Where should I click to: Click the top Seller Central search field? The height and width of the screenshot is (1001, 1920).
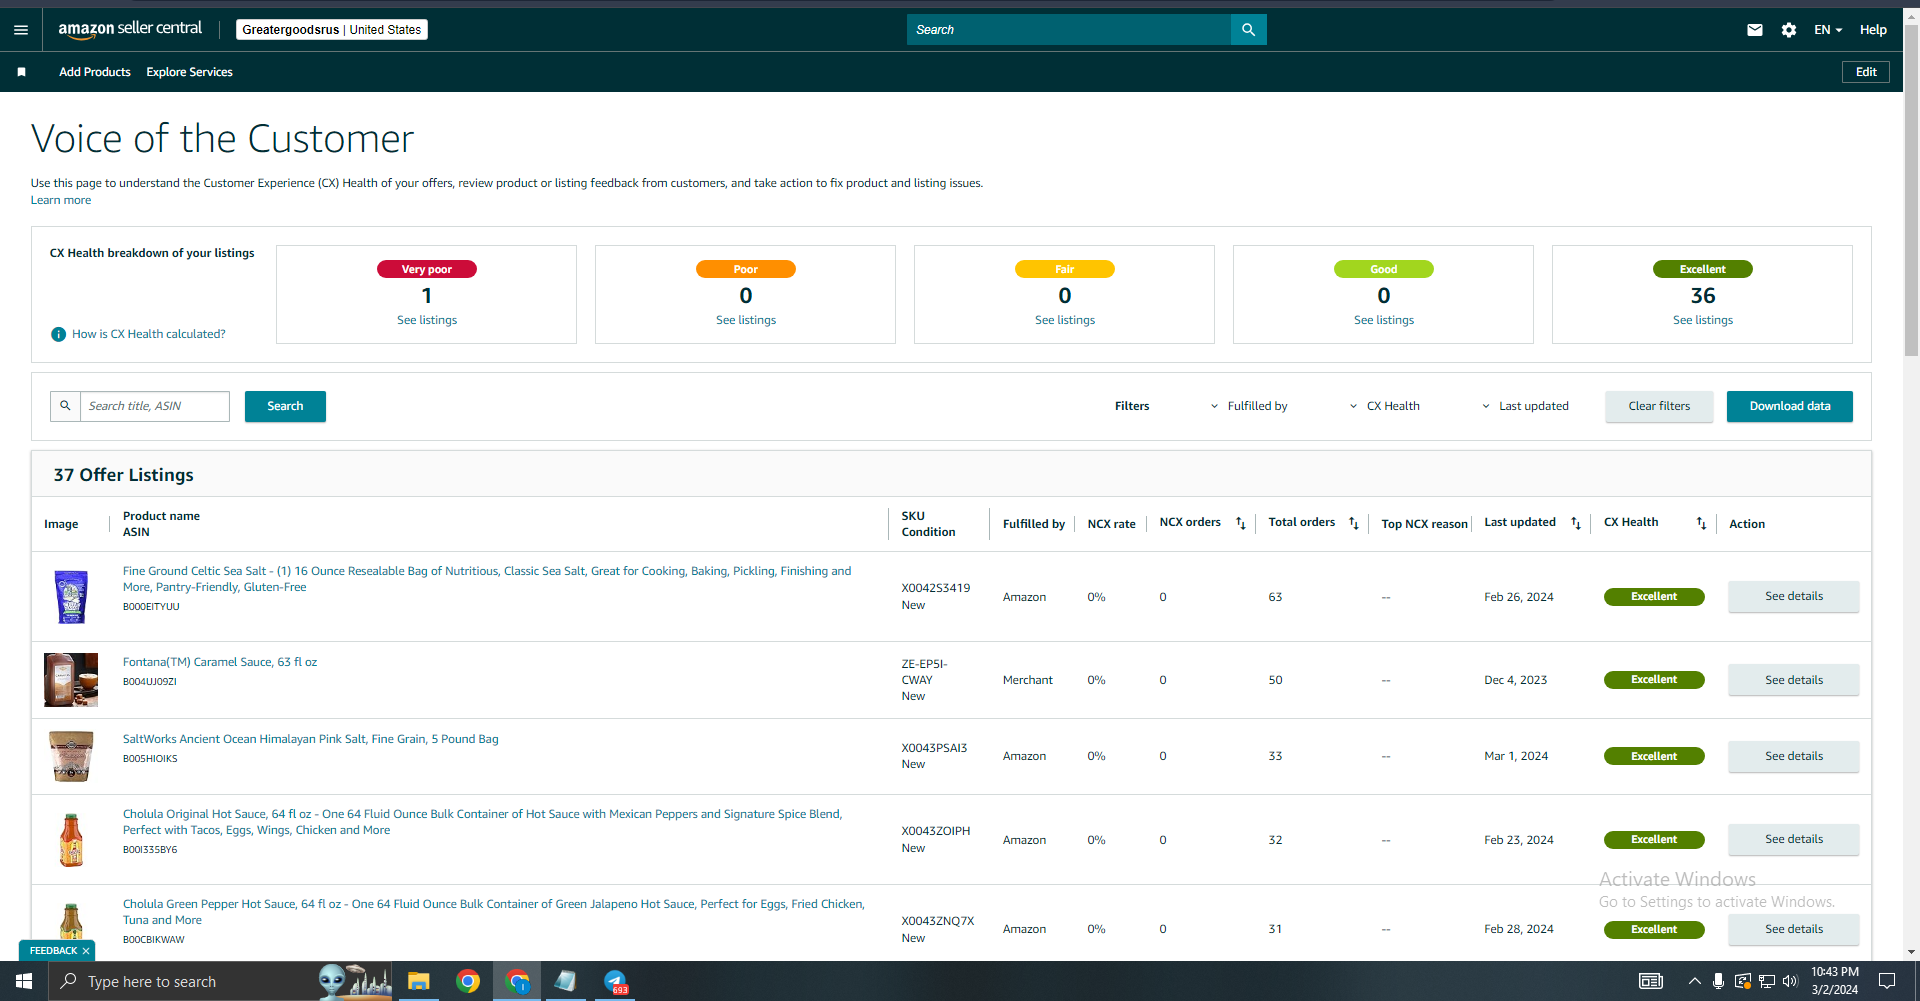[1069, 30]
